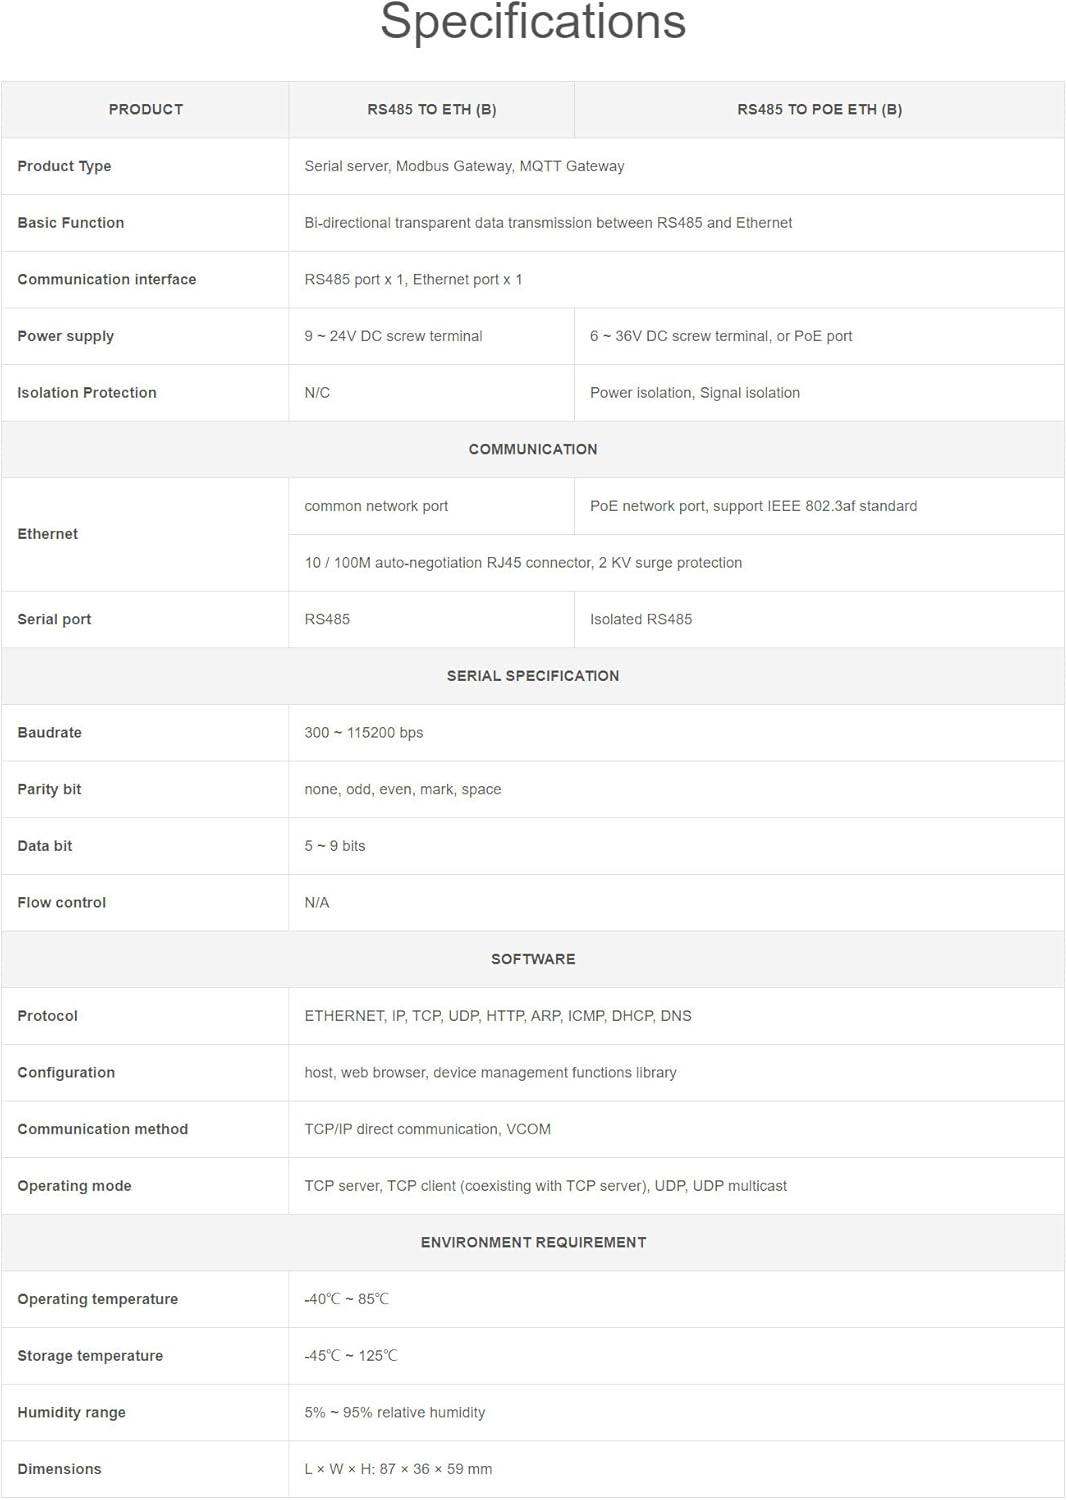
Task: Click the Product Type row label
Action: point(64,166)
